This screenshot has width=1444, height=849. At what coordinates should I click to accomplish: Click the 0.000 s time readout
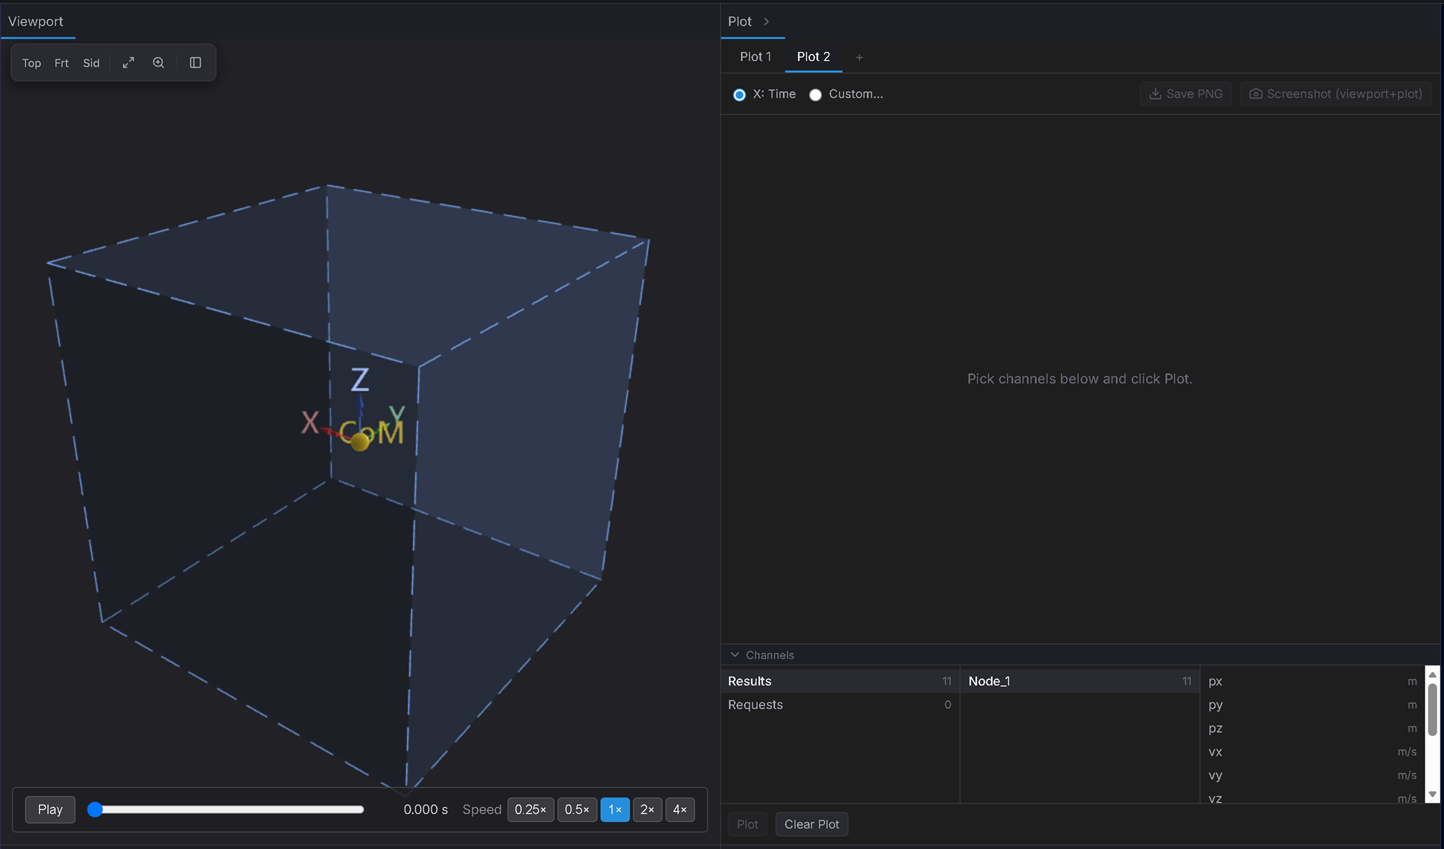426,809
